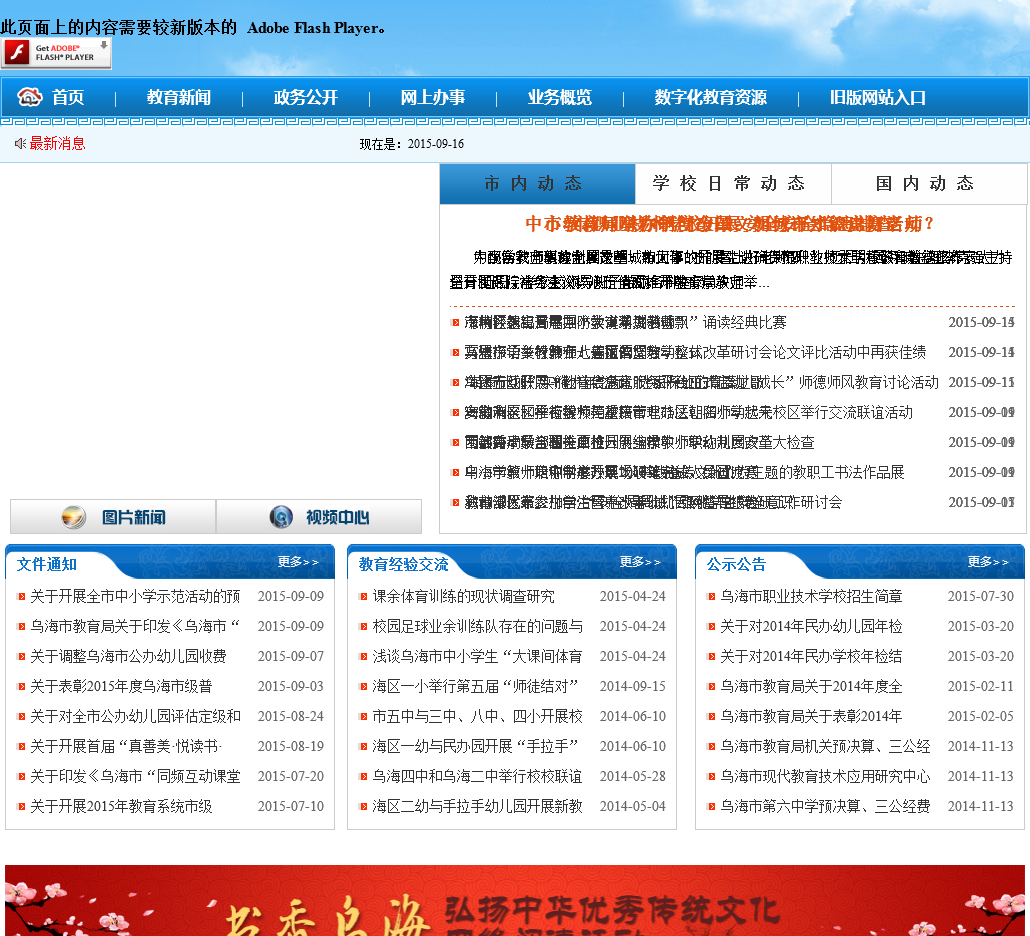1030x936 pixels.
Task: Open 乌海四中和乌海二中举行校校联谊 article
Action: click(x=478, y=776)
